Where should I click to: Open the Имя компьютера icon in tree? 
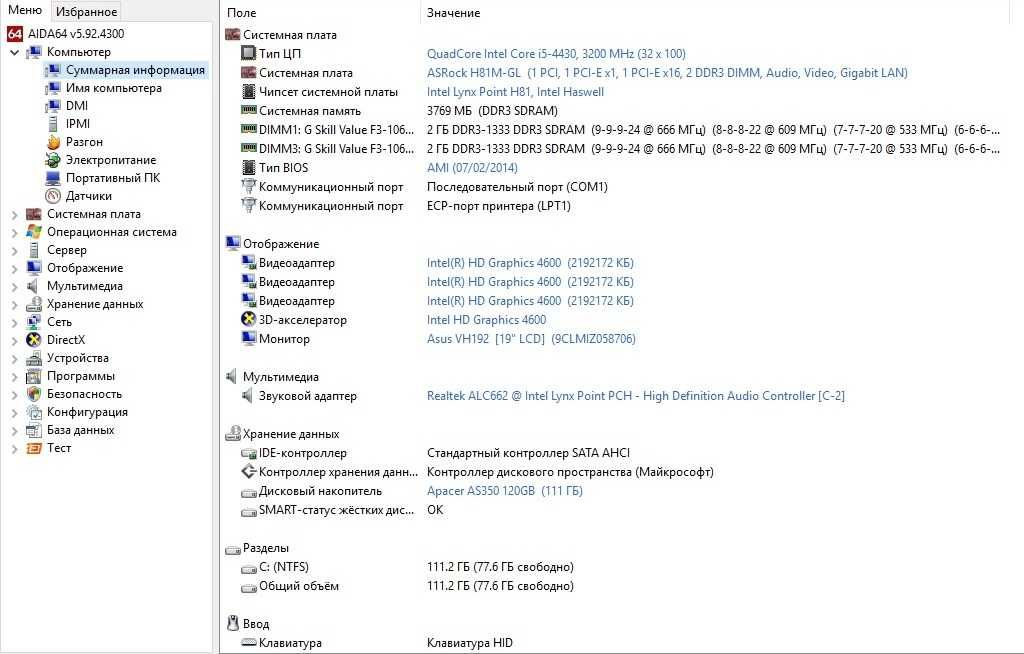pyautogui.click(x=52, y=88)
